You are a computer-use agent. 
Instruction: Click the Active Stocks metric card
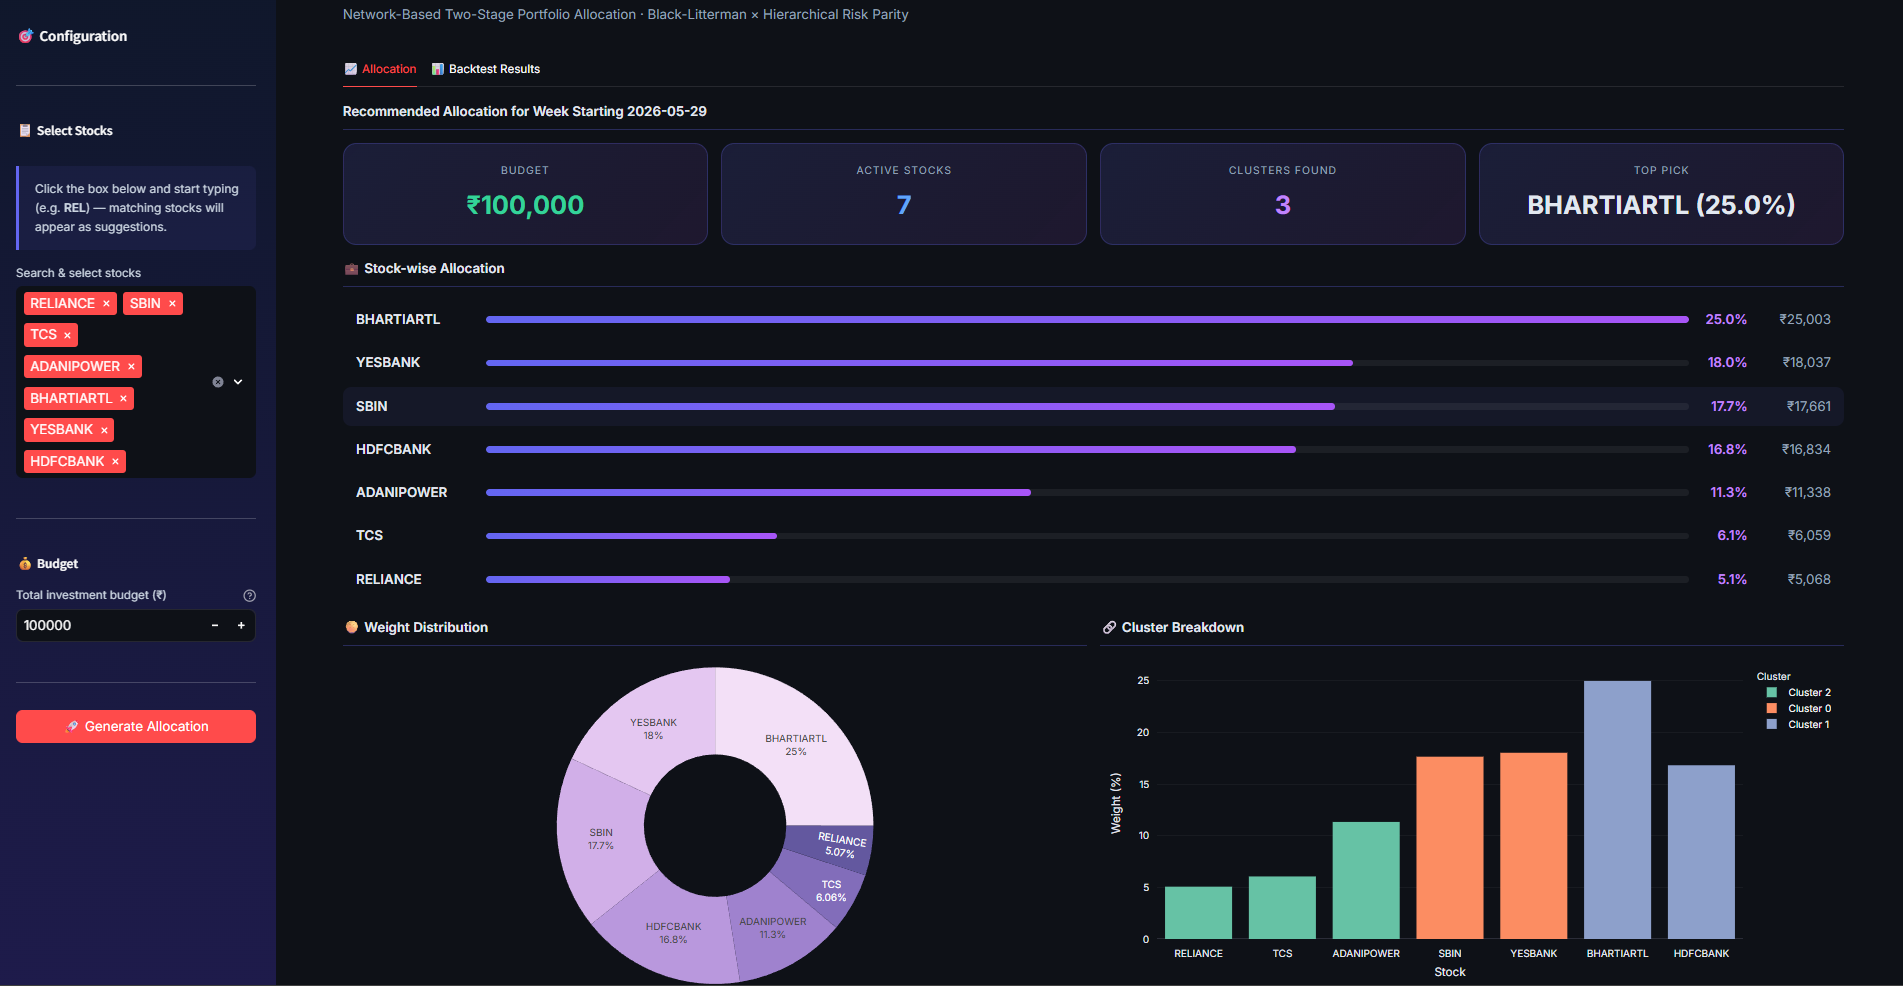tap(904, 194)
